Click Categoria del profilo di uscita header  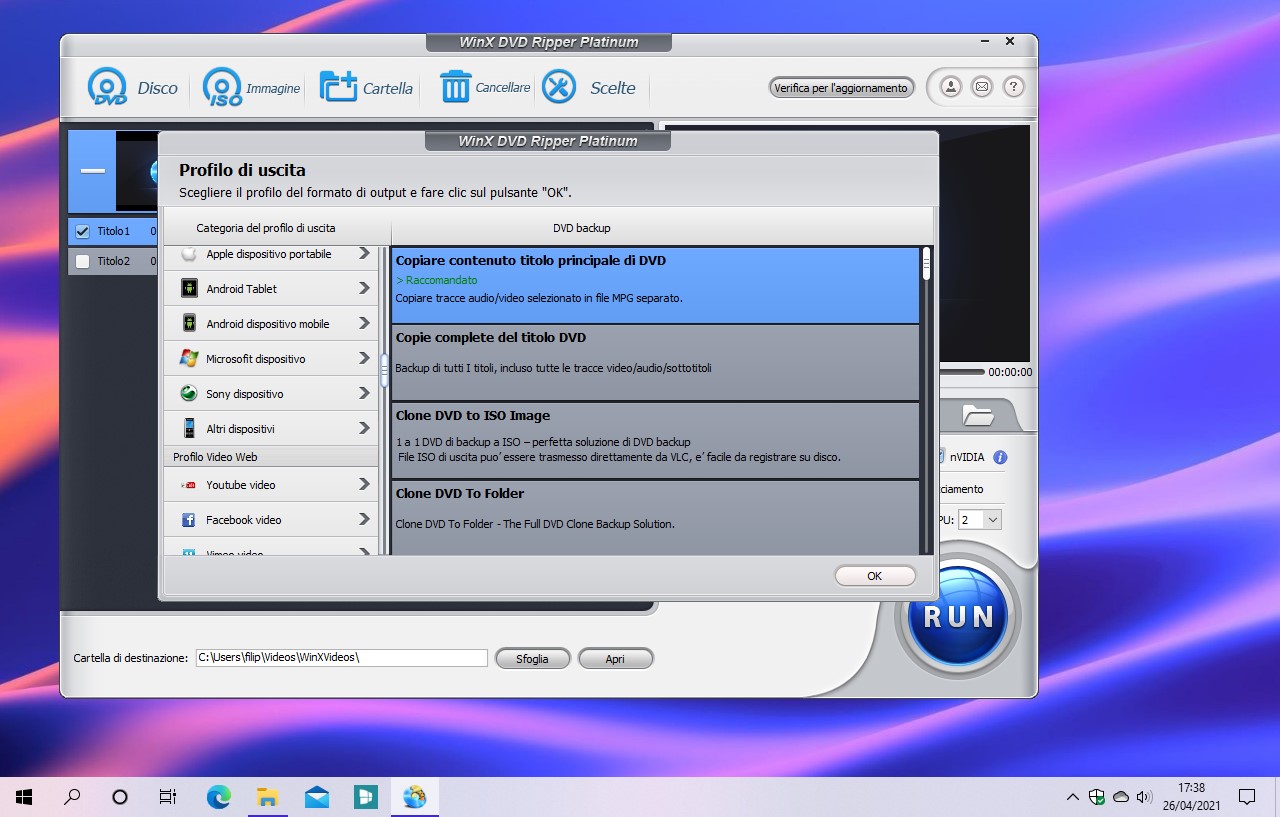(x=266, y=228)
